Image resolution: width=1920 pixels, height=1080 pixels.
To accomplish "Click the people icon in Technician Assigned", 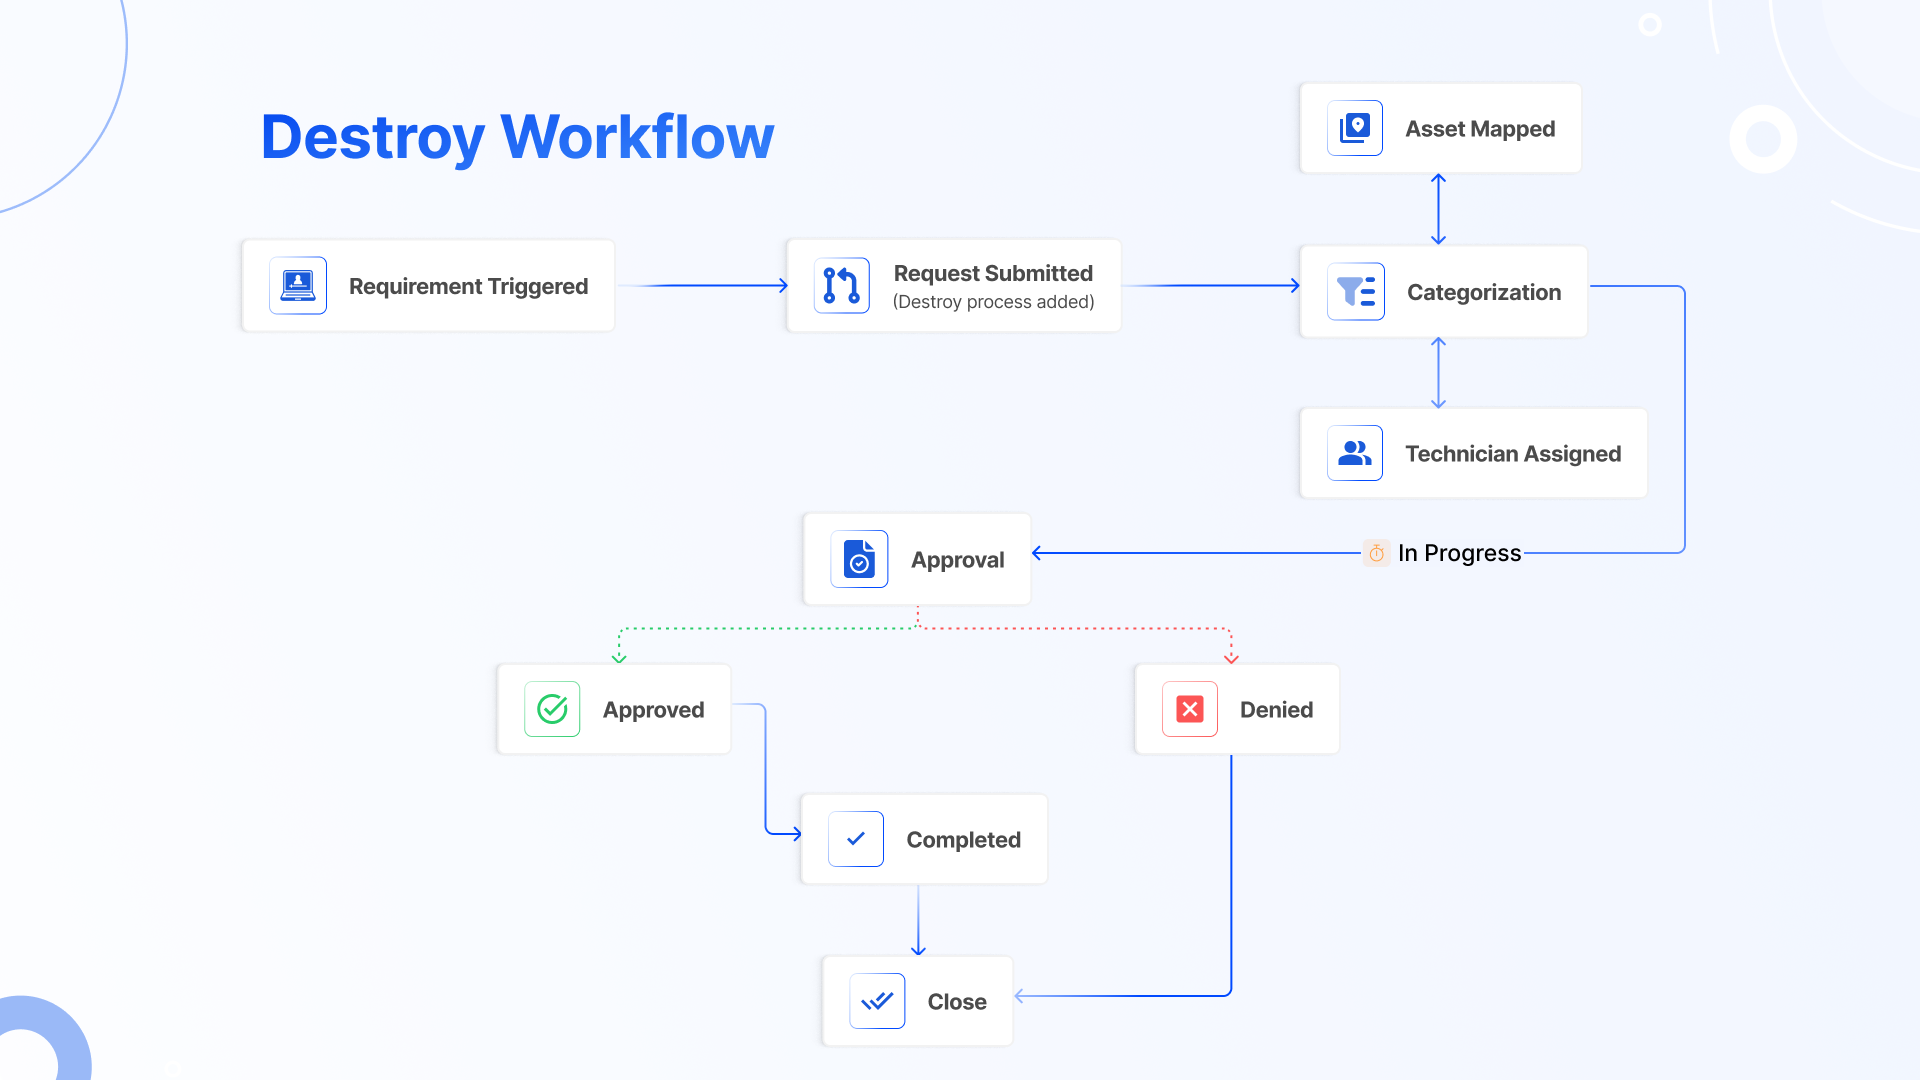I will [1355, 453].
